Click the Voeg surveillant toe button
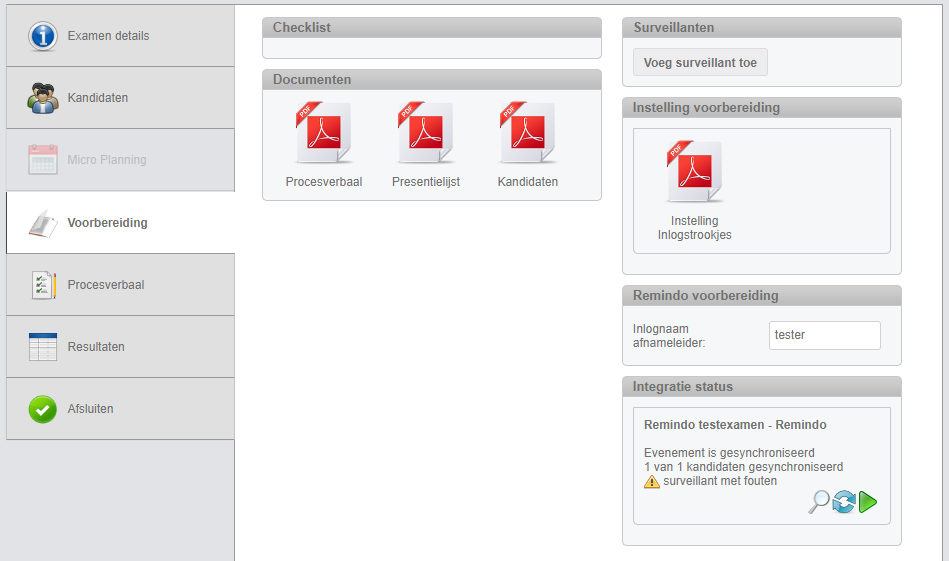The image size is (949, 561). [700, 62]
